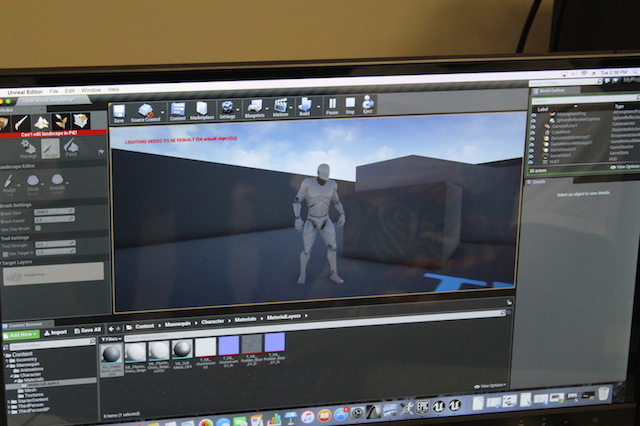640x426 pixels.
Task: Open the Settings toolbar icon
Action: click(227, 110)
